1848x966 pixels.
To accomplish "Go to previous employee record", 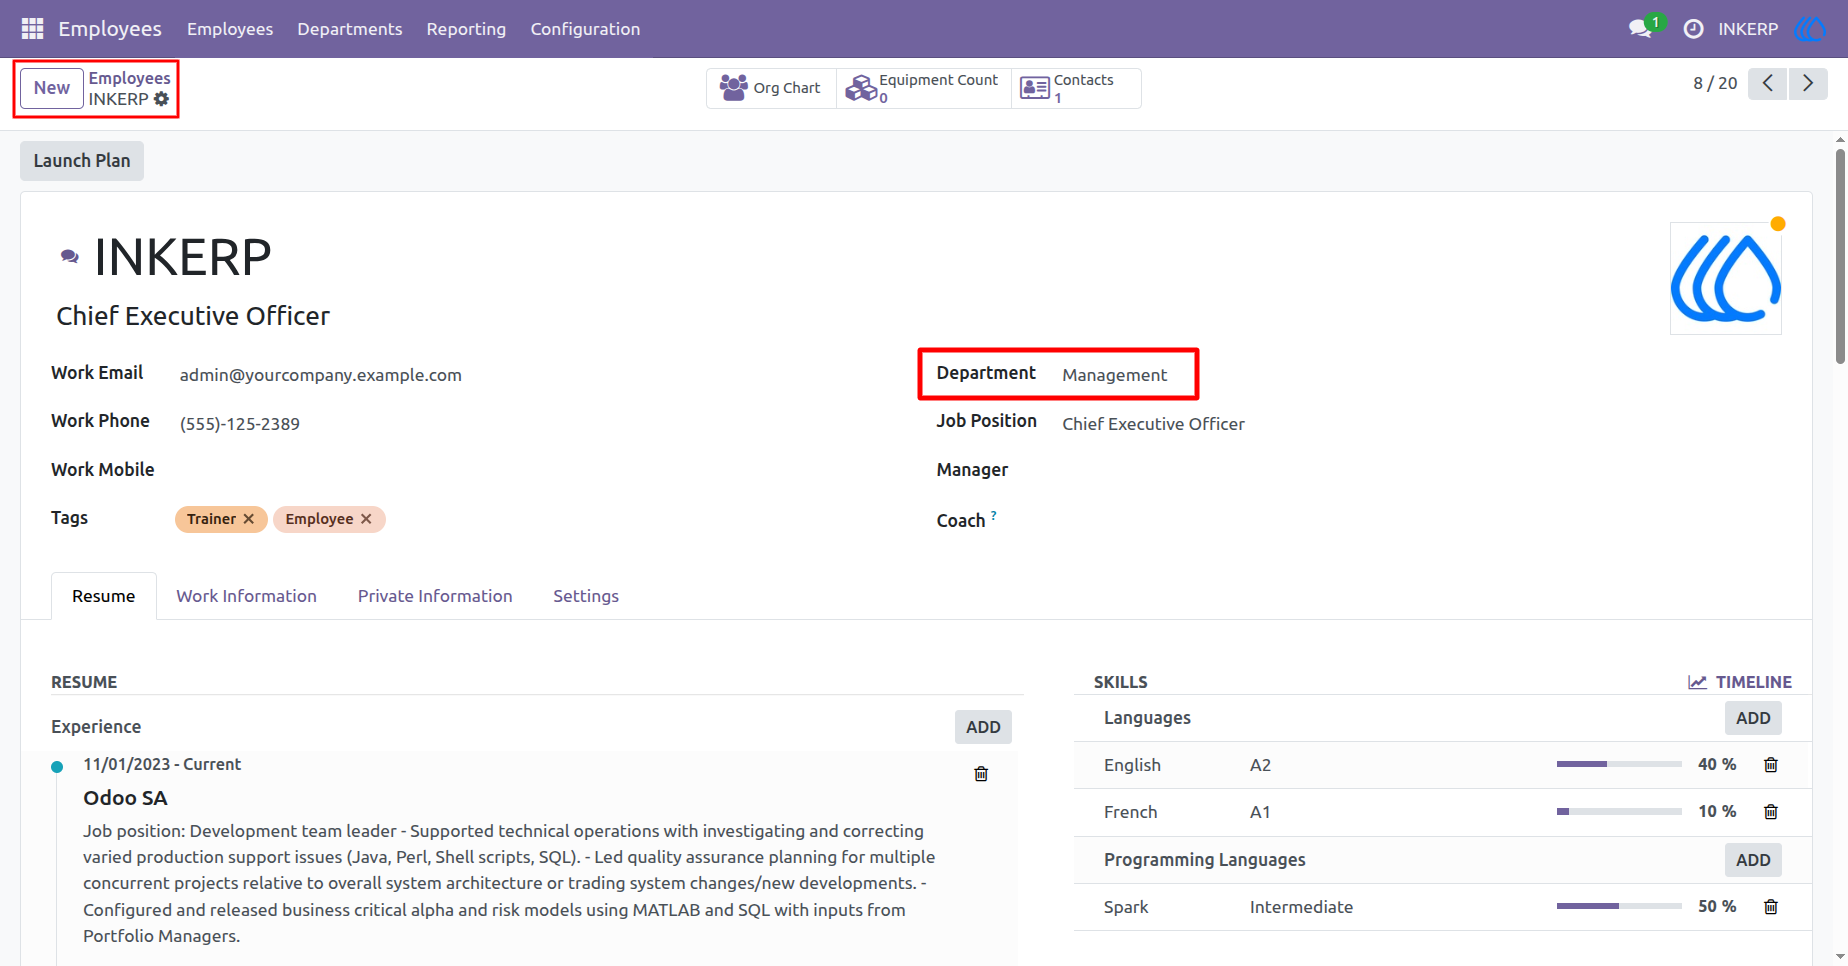I will coord(1768,83).
